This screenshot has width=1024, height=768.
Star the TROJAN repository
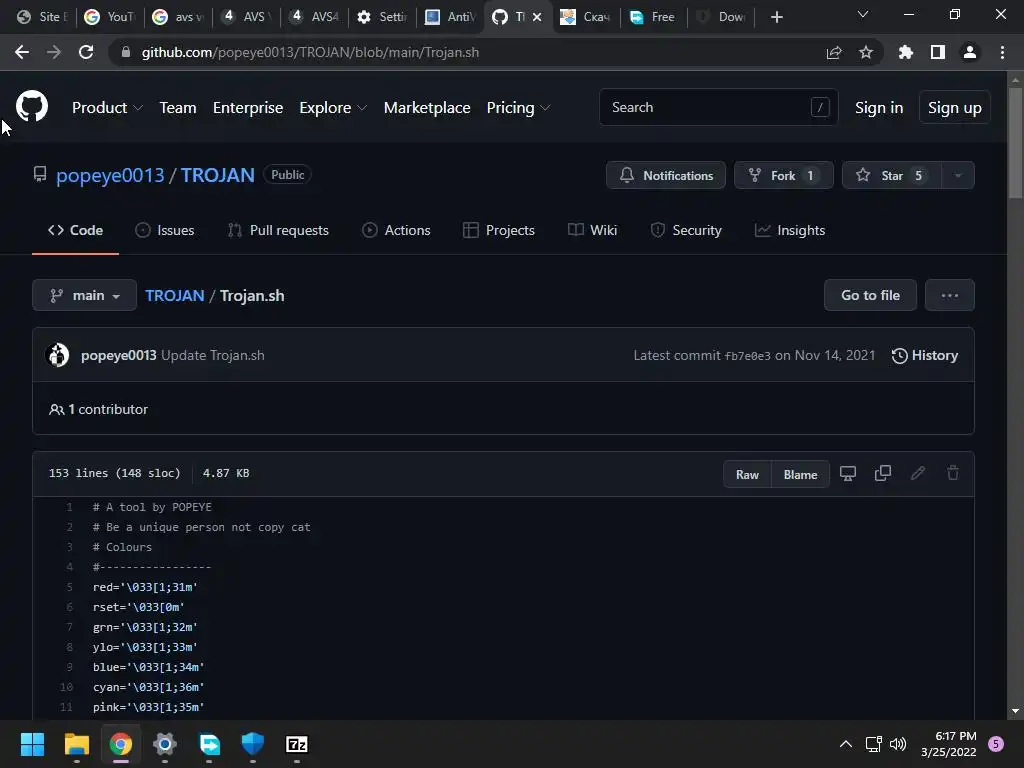coord(891,175)
